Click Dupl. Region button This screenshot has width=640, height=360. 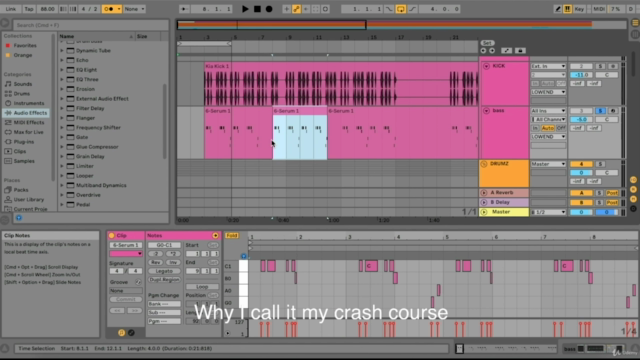coord(164,280)
